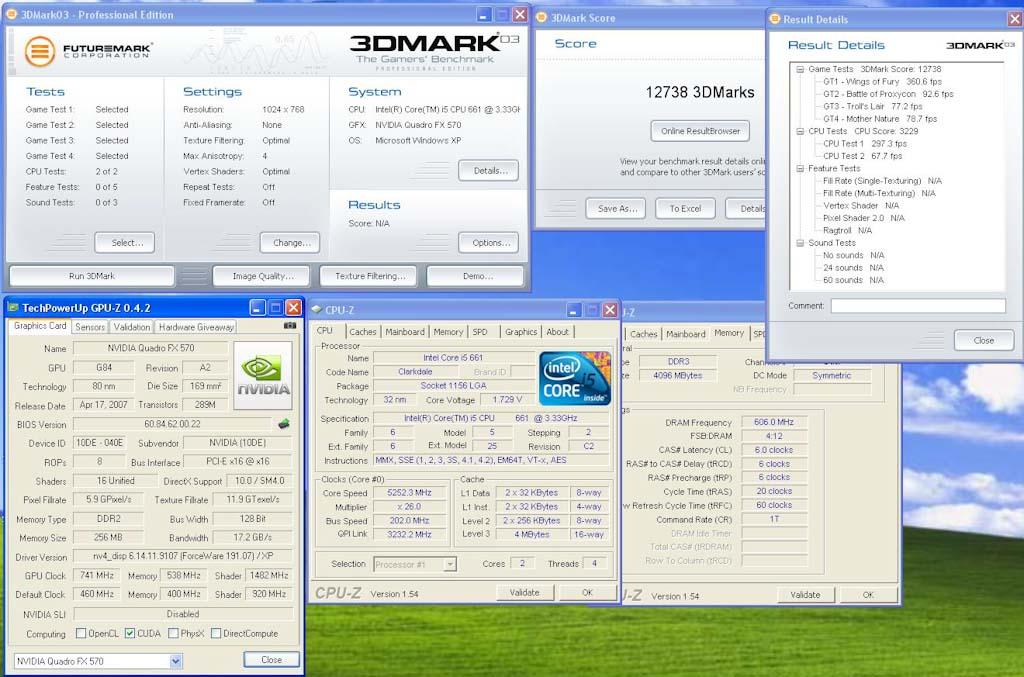Screen dimensions: 1024x677
Task: Click Validate in front CPU-Z window
Action: [x=524, y=593]
